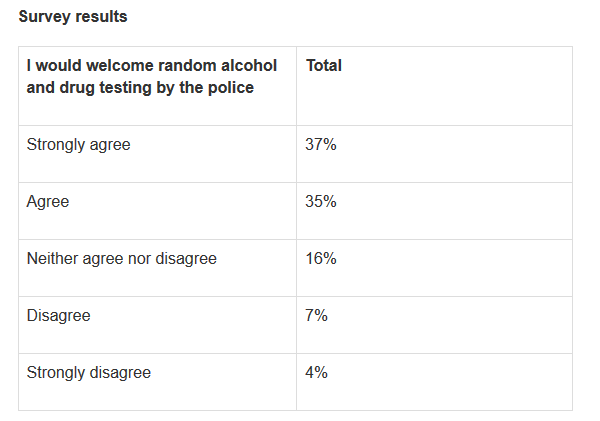
Task: Click the word 'police' in header
Action: 231,88
